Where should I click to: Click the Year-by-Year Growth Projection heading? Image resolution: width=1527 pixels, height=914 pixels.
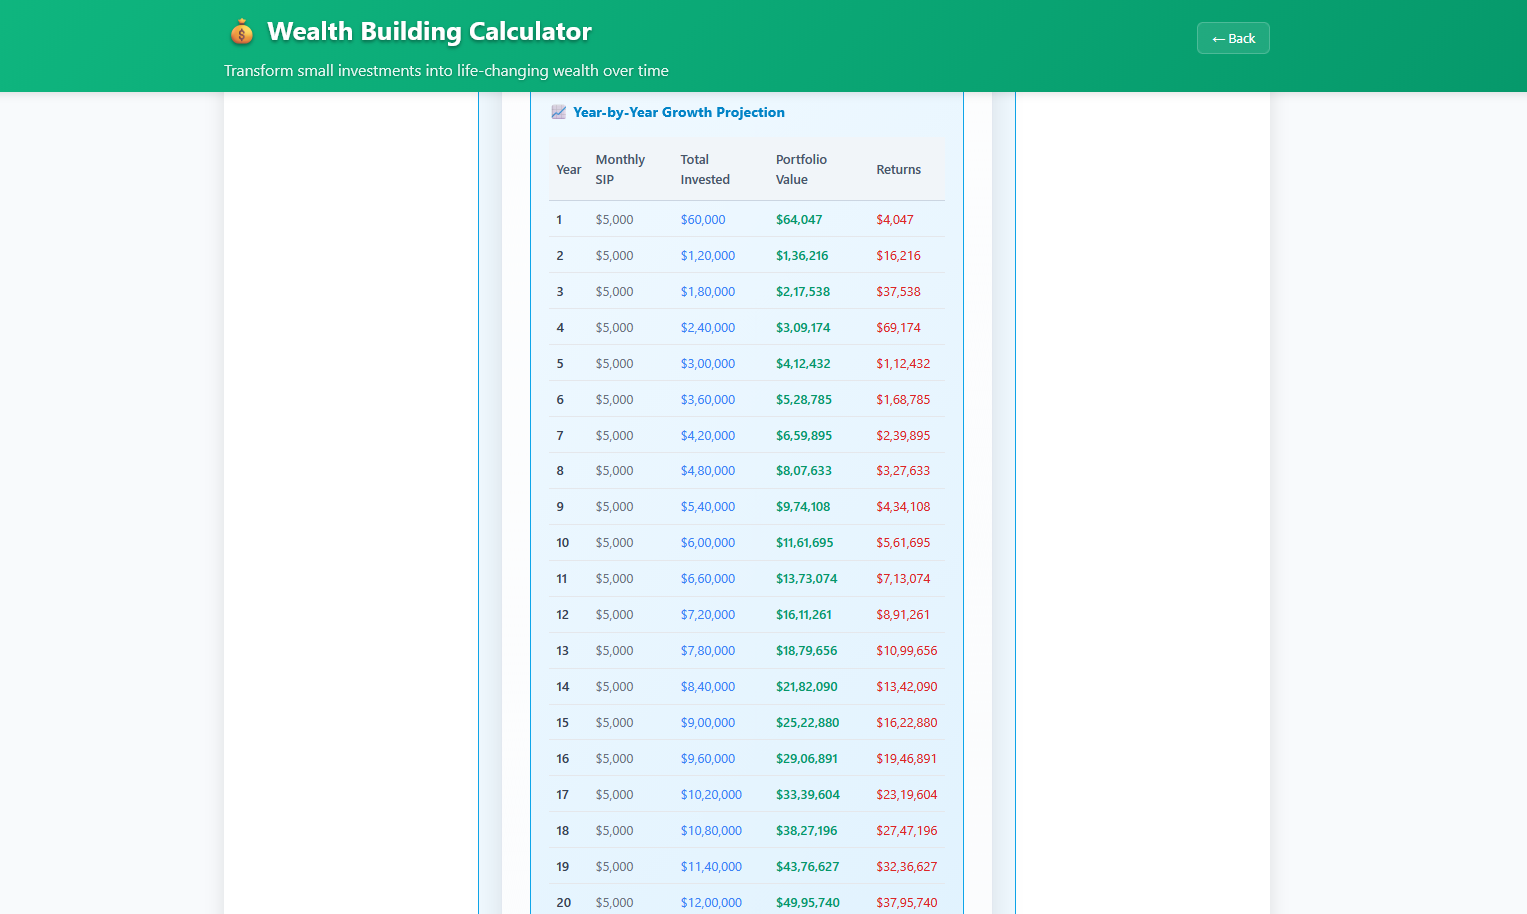[679, 112]
